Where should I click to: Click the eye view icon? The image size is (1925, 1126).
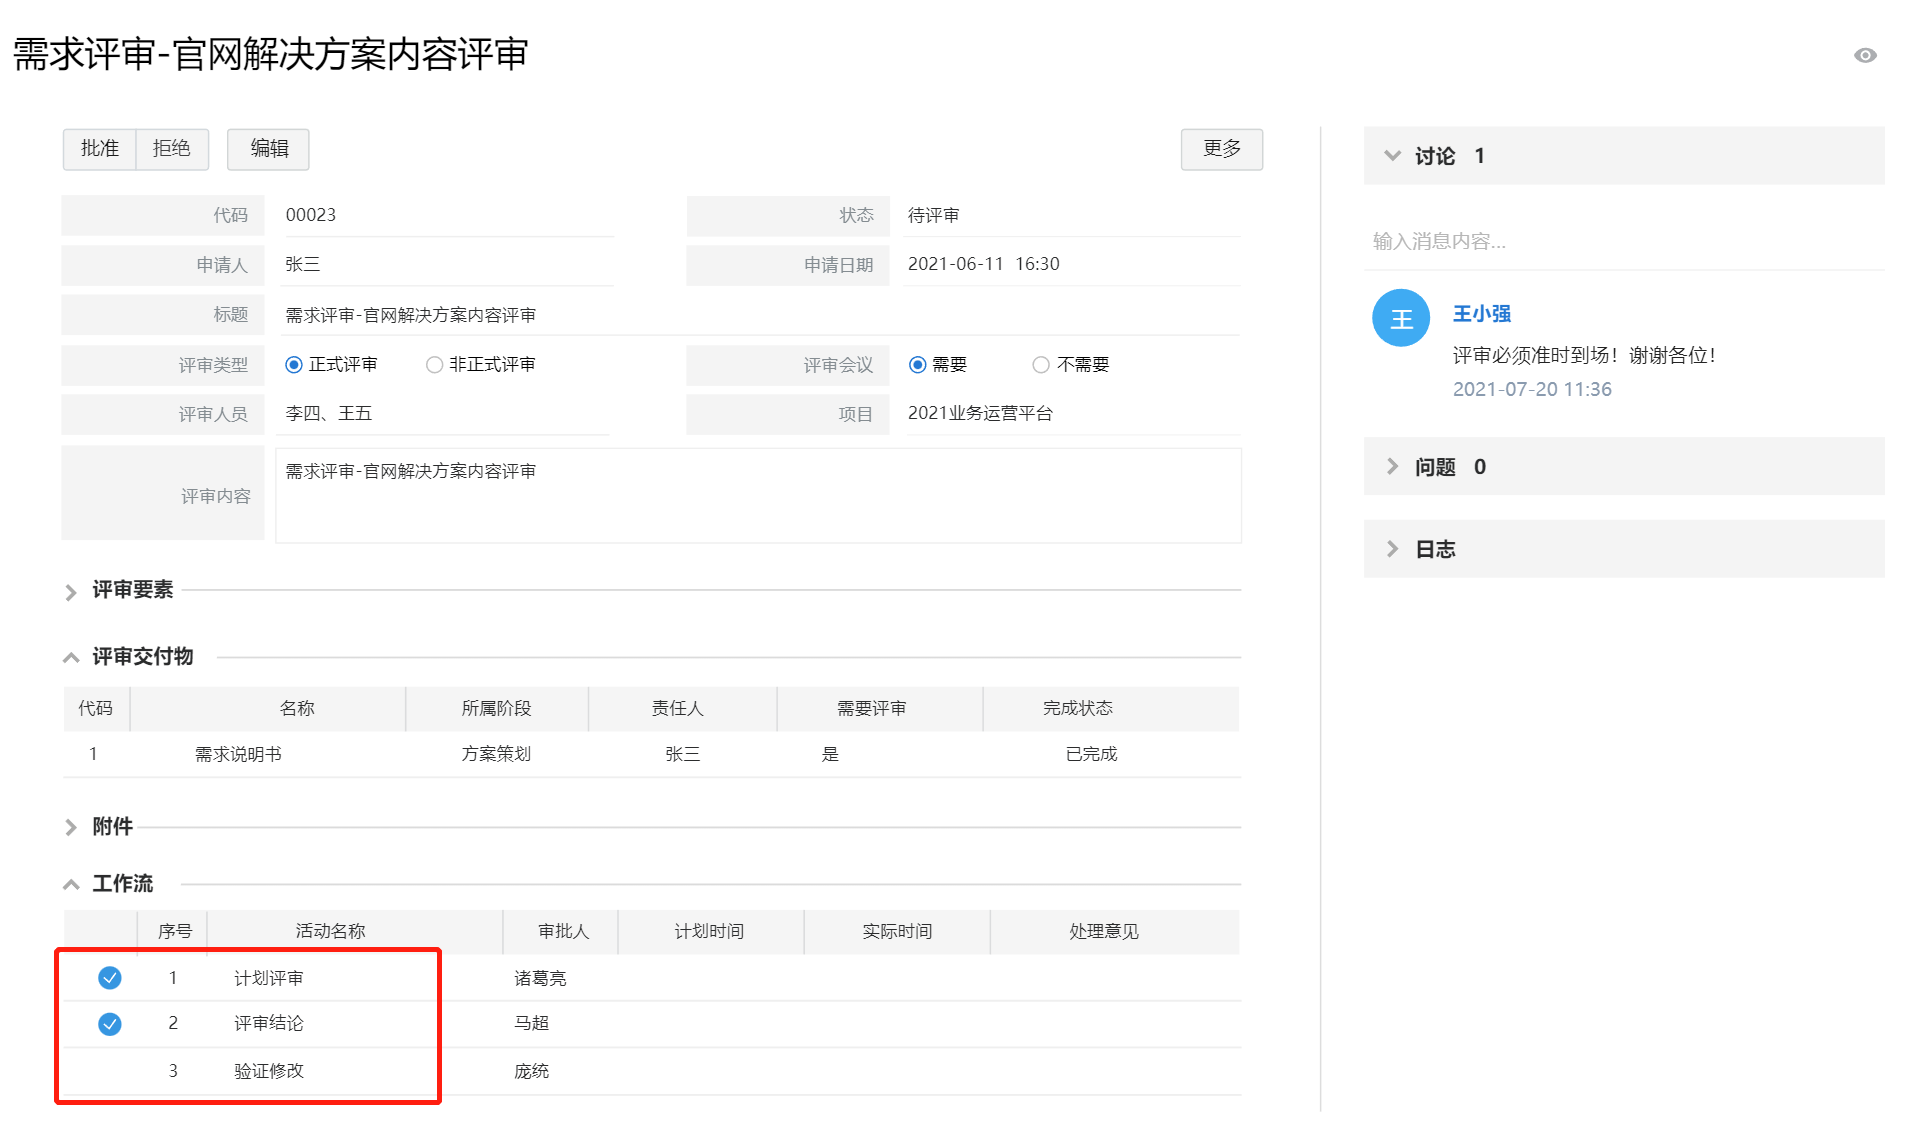point(1864,55)
